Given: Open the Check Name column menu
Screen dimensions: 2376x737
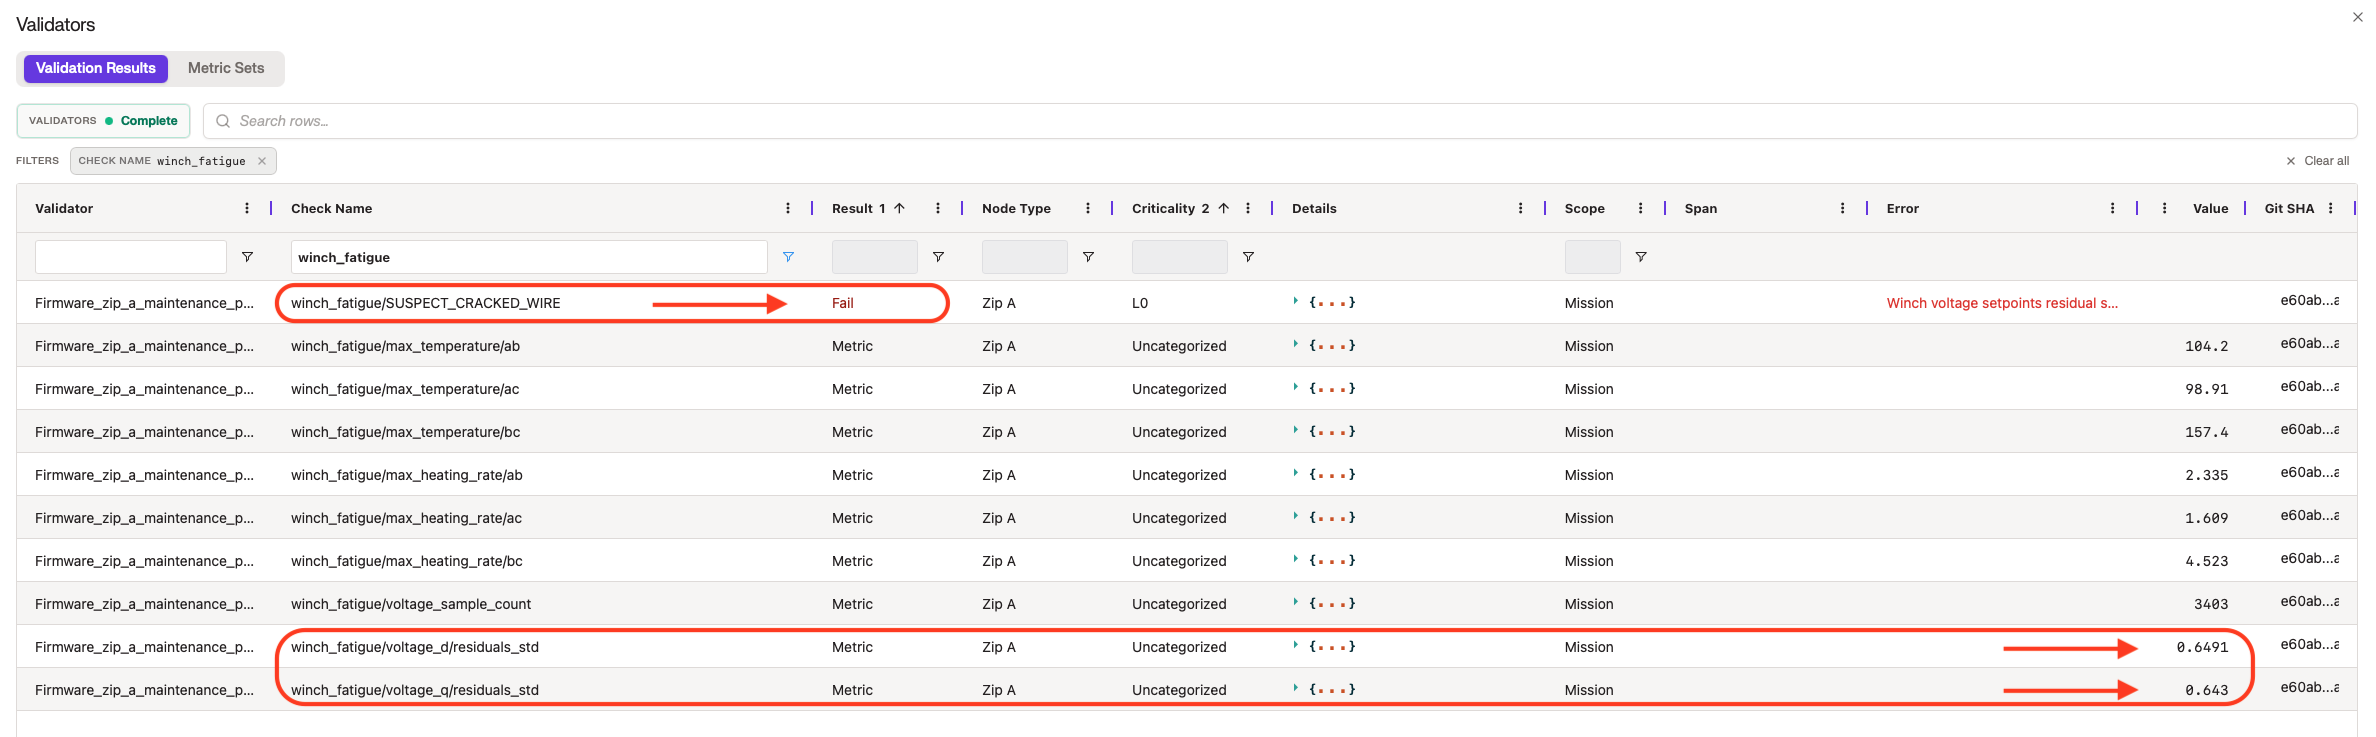Looking at the screenshot, I should pyautogui.click(x=788, y=208).
